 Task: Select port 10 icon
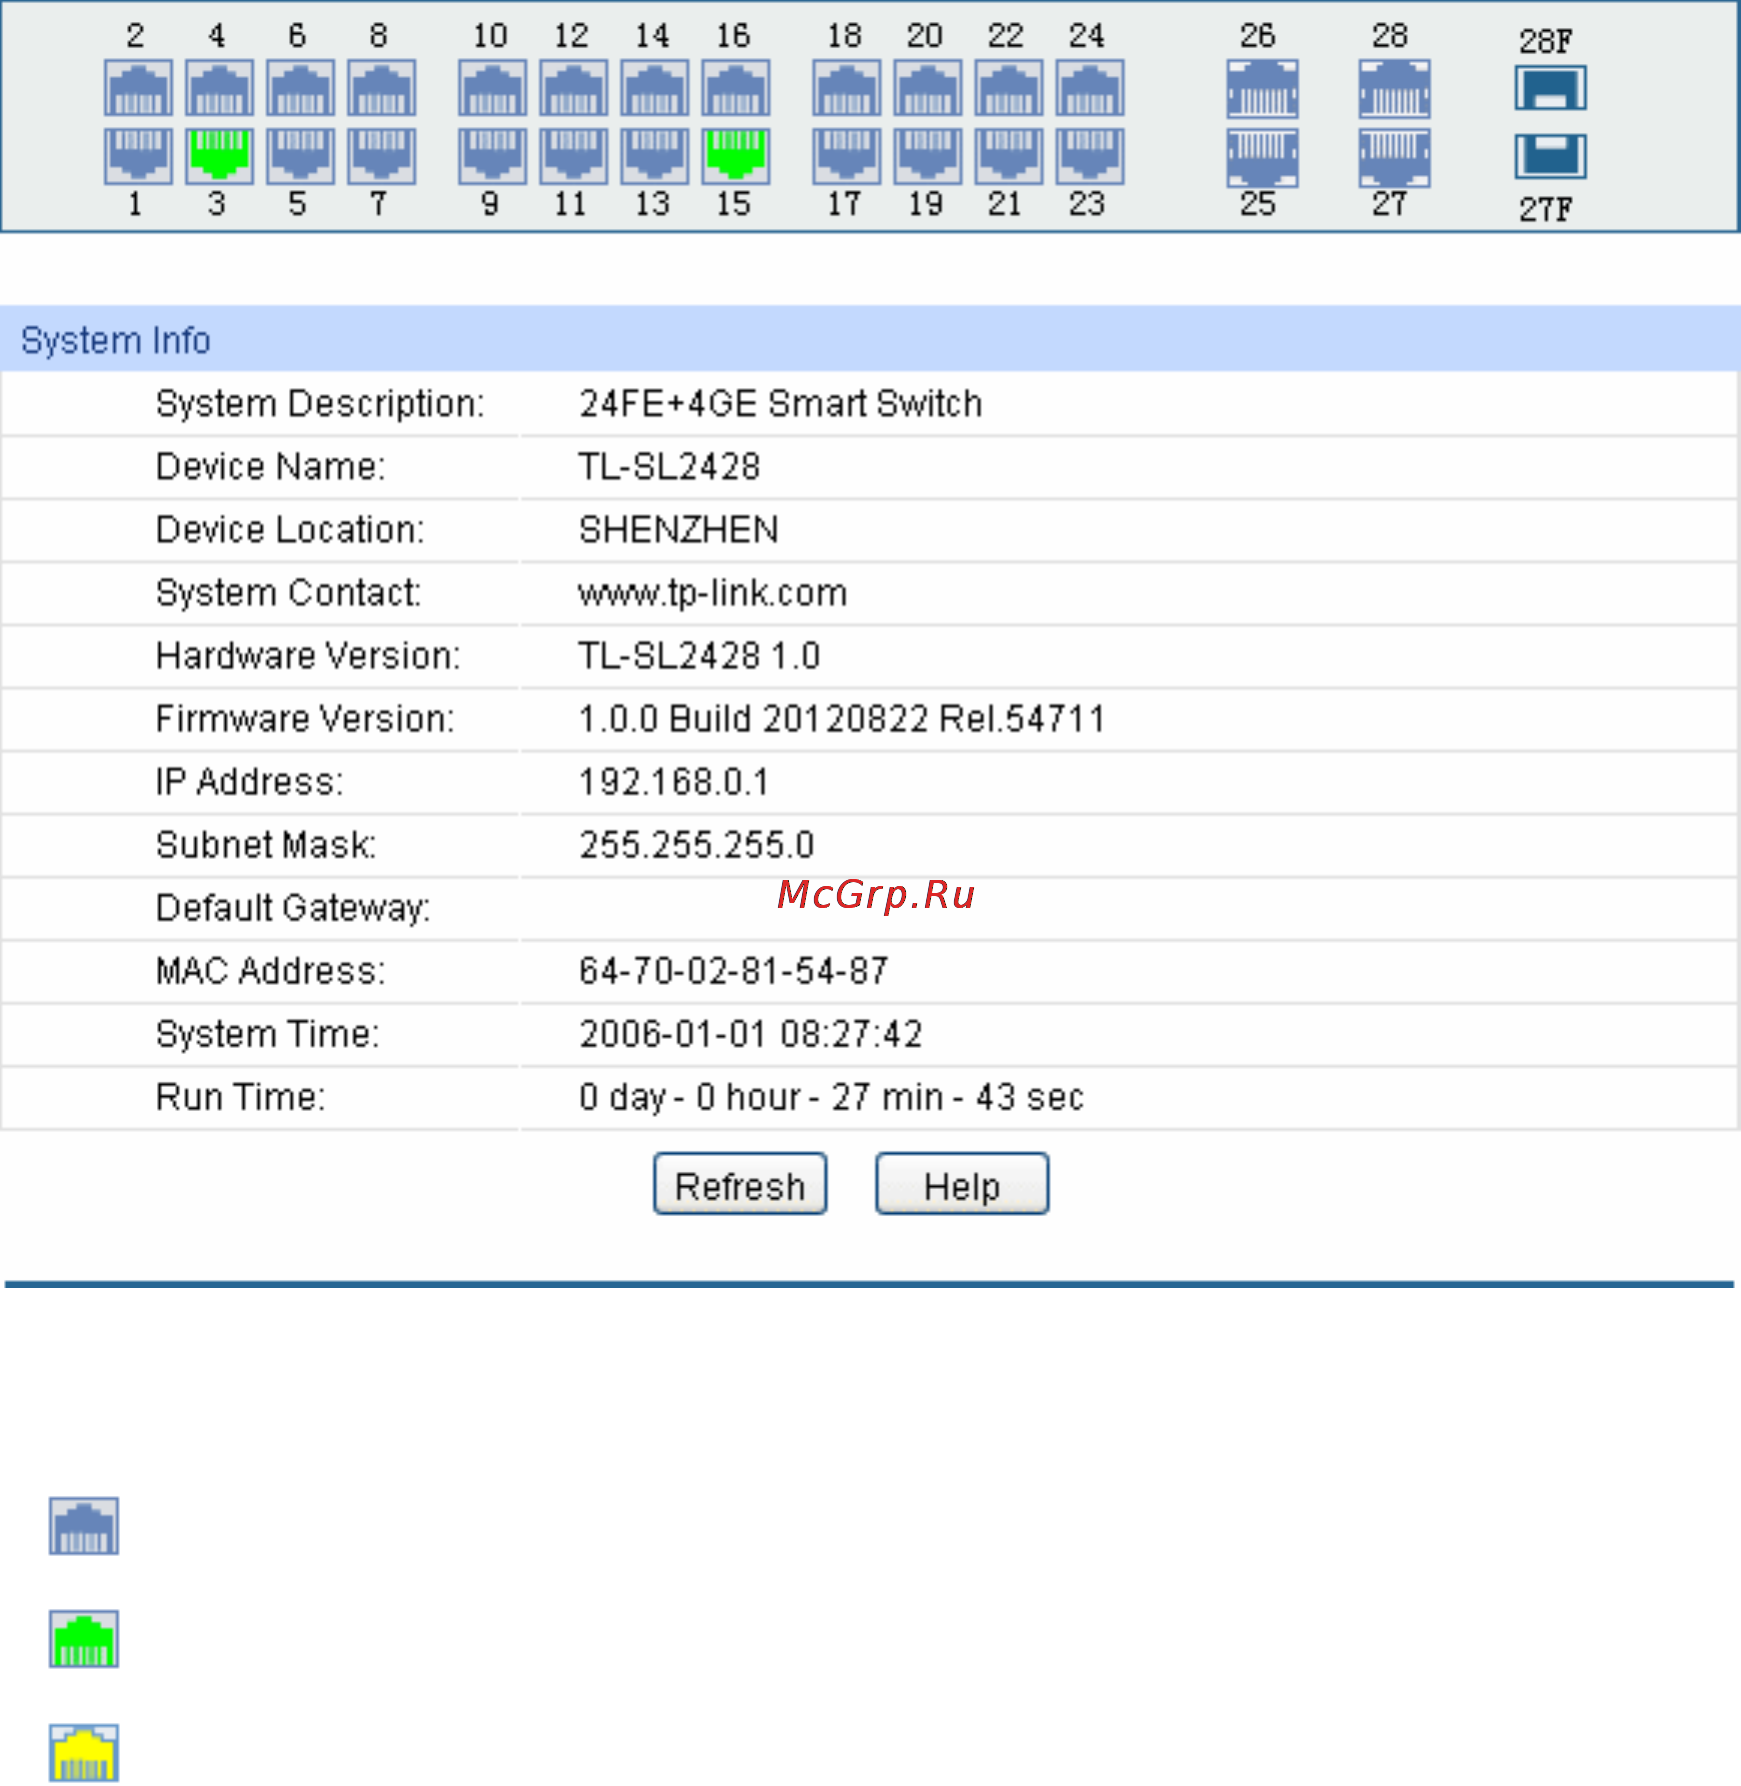point(492,88)
